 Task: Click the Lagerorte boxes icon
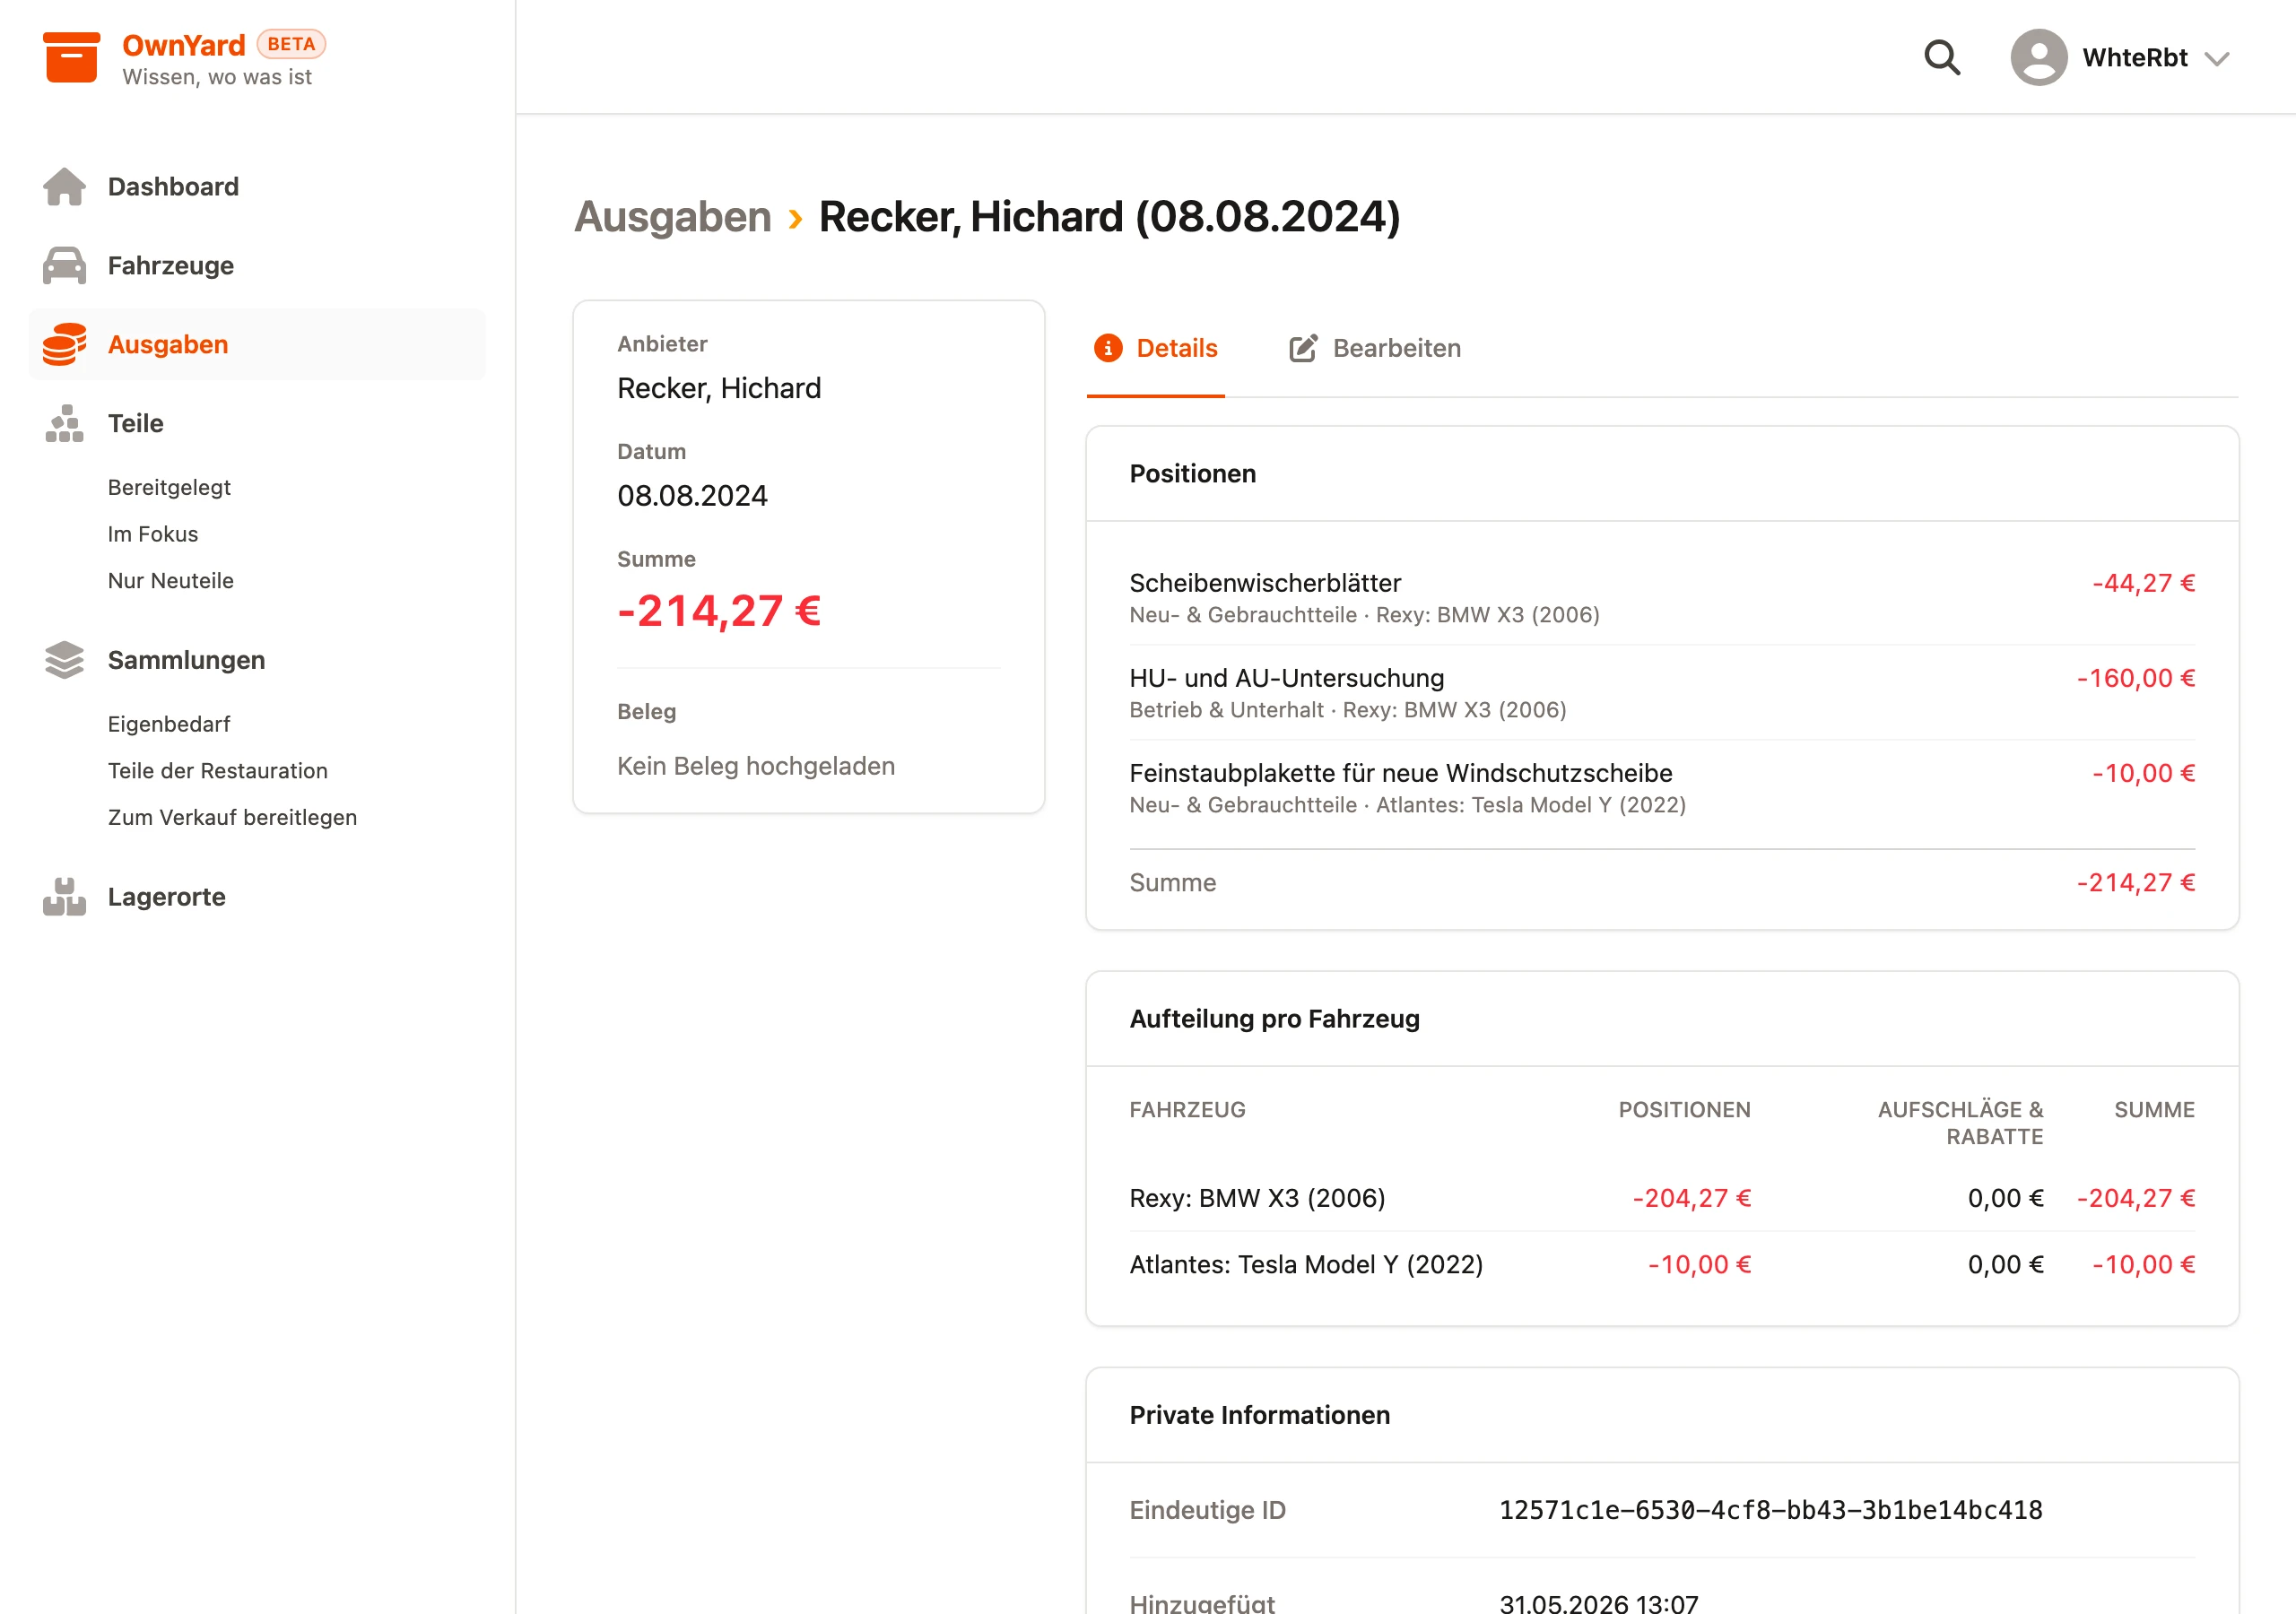65,897
